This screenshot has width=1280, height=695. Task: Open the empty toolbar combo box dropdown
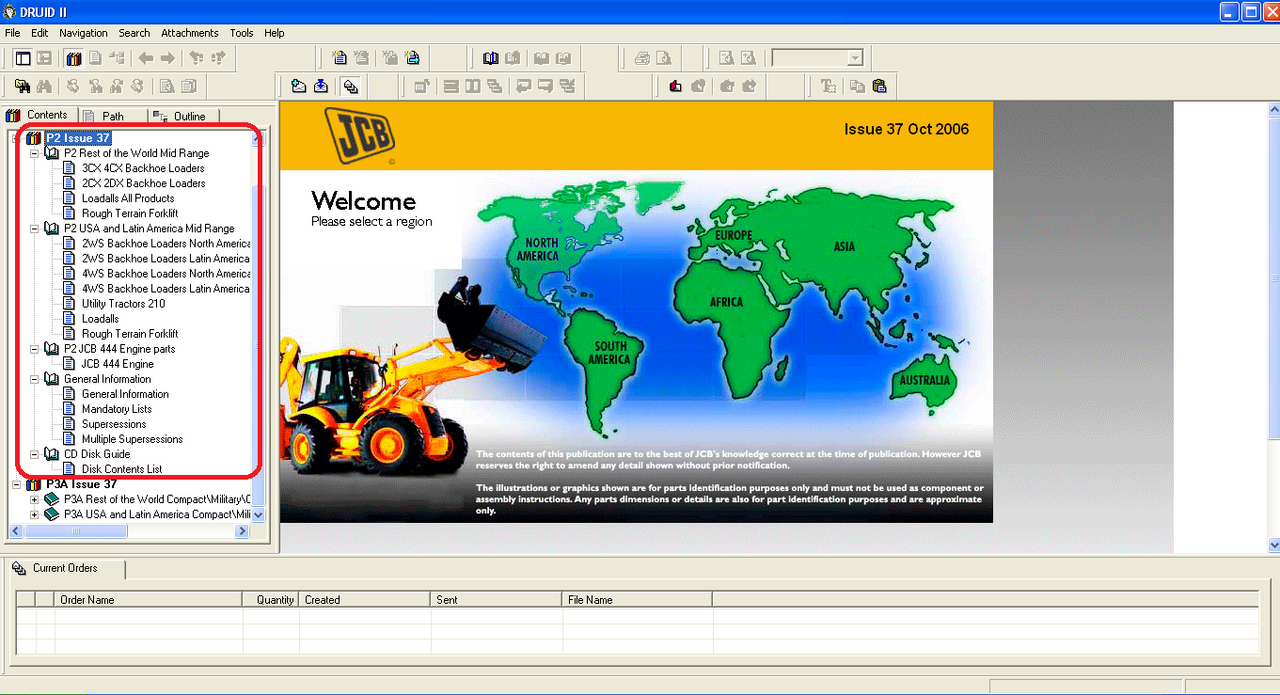pyautogui.click(x=855, y=59)
